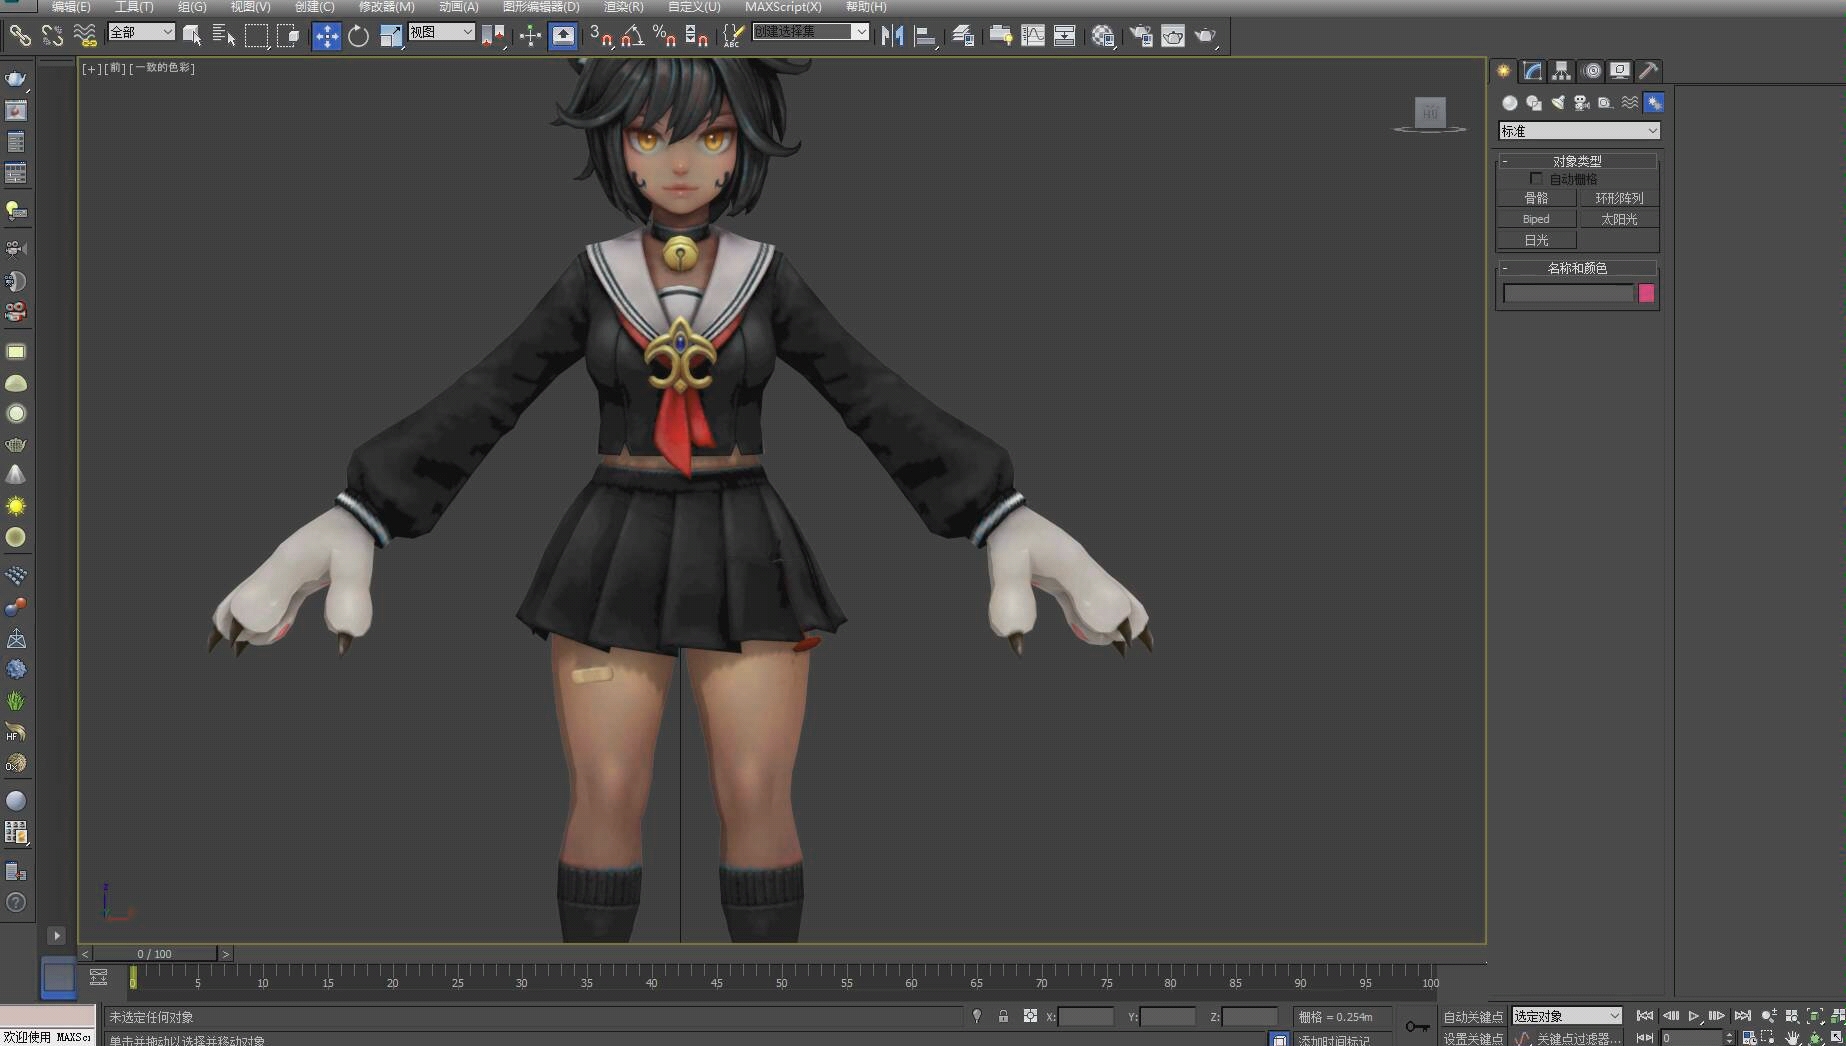Open the 渲染(R) menu
The height and width of the screenshot is (1046, 1846).
pos(621,7)
